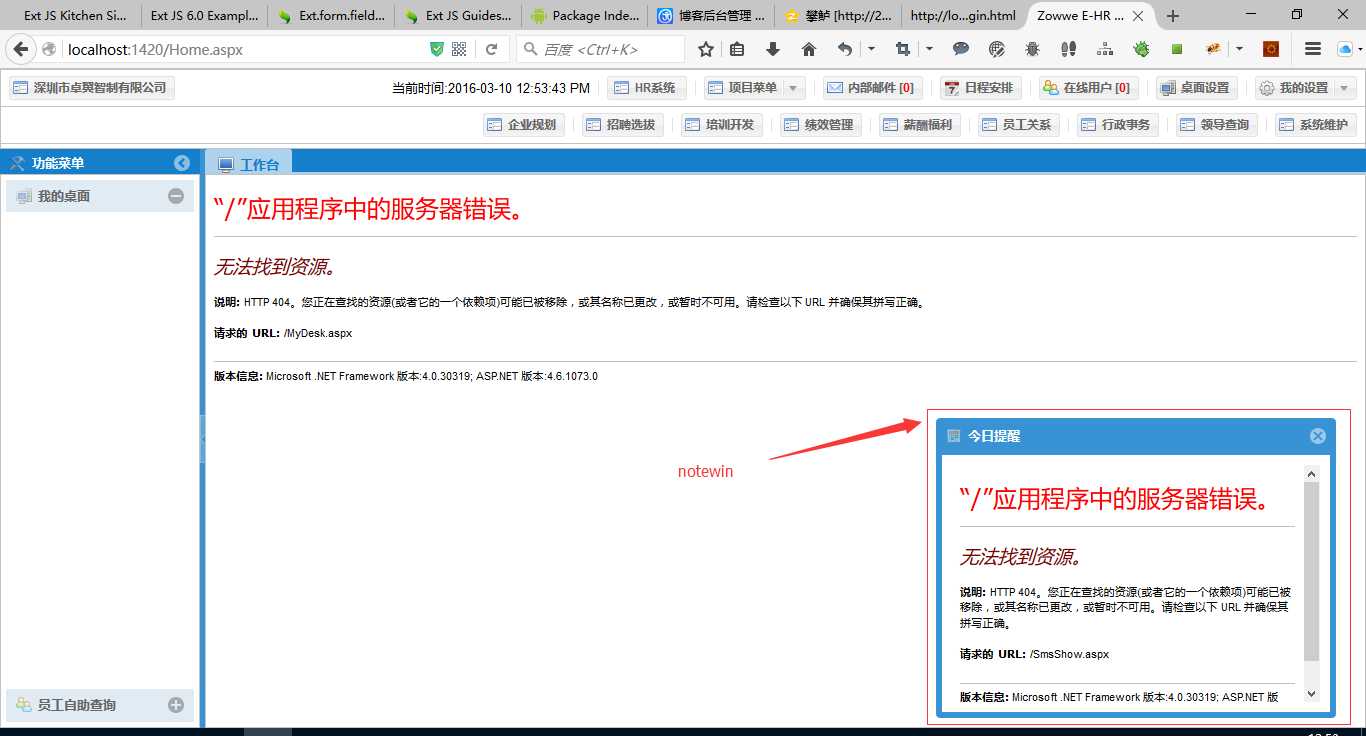Switch to the Ext.form.field browser tab
The height and width of the screenshot is (736, 1366).
pos(332,16)
